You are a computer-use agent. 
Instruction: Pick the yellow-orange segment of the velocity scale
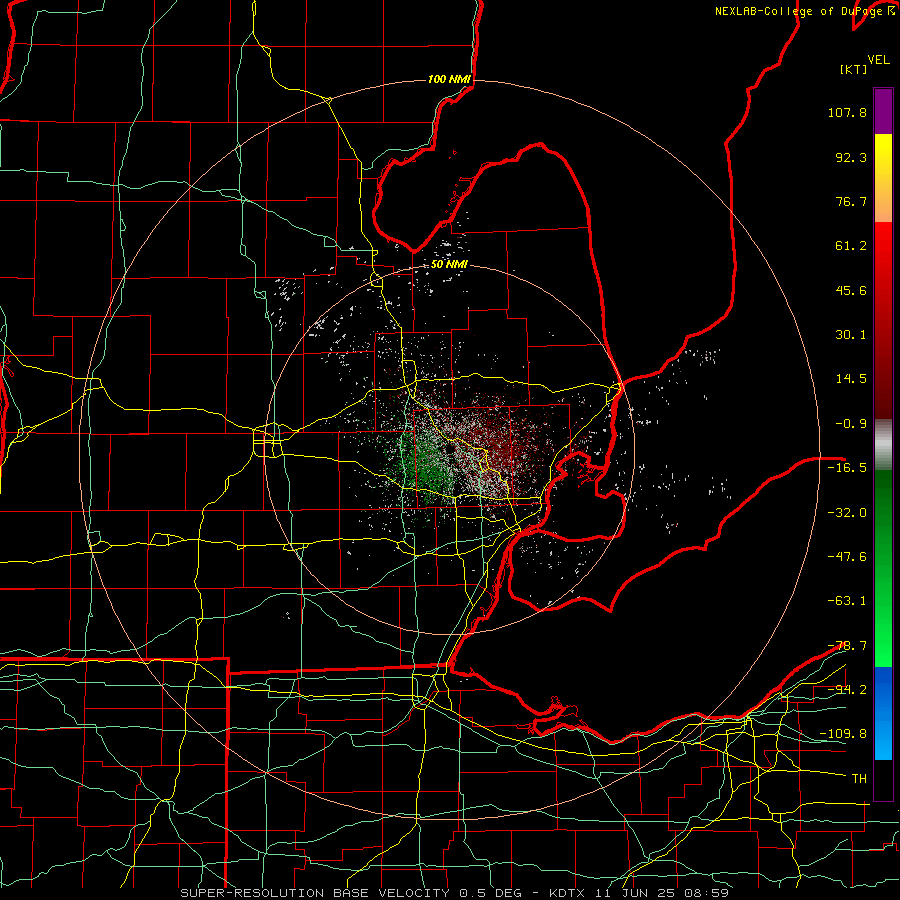(x=883, y=178)
